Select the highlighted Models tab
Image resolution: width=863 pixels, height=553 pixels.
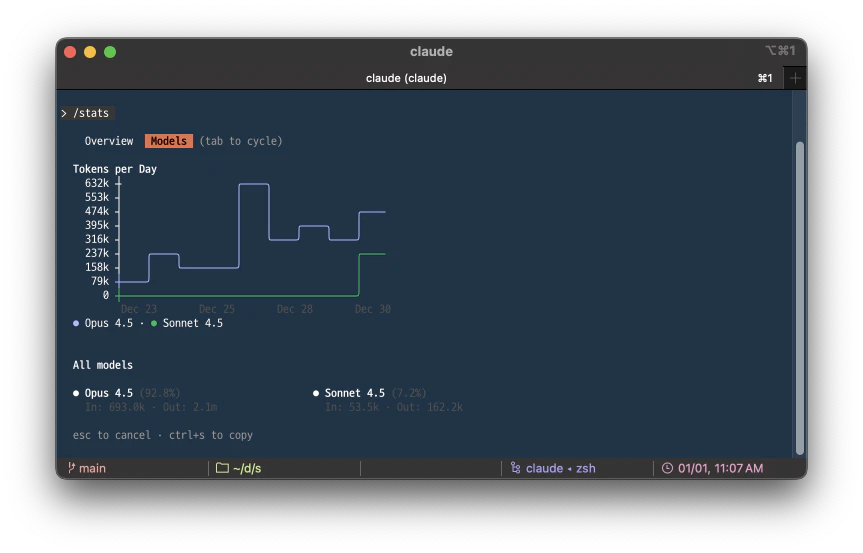[169, 141]
